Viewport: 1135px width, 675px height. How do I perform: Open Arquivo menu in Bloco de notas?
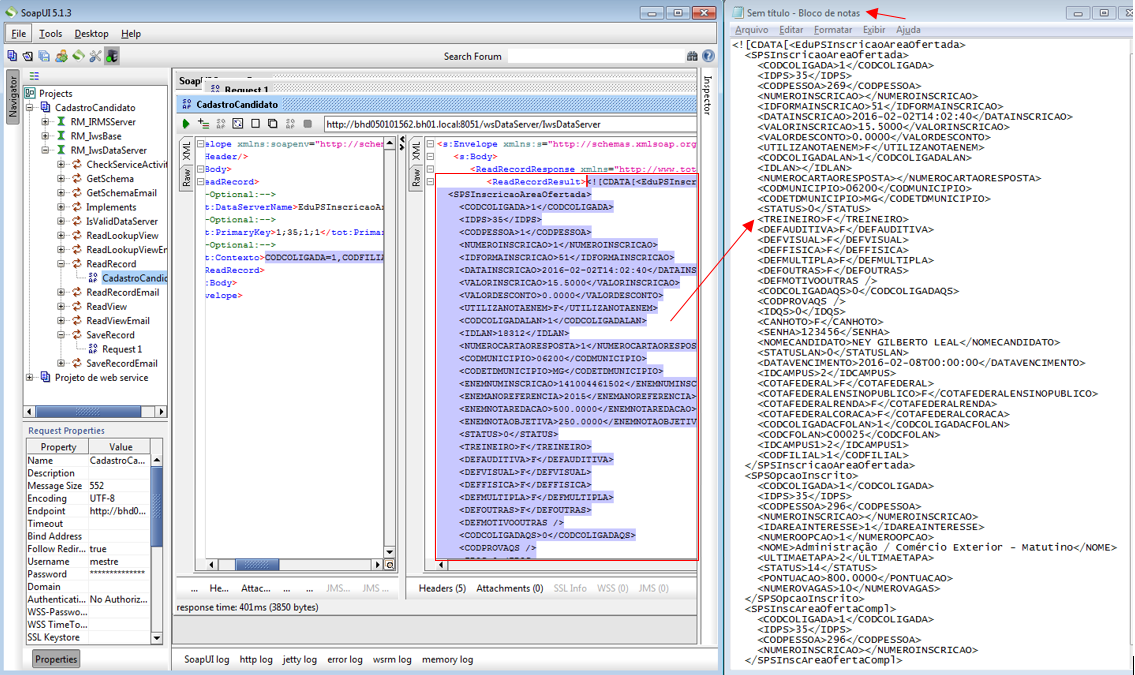click(x=751, y=30)
